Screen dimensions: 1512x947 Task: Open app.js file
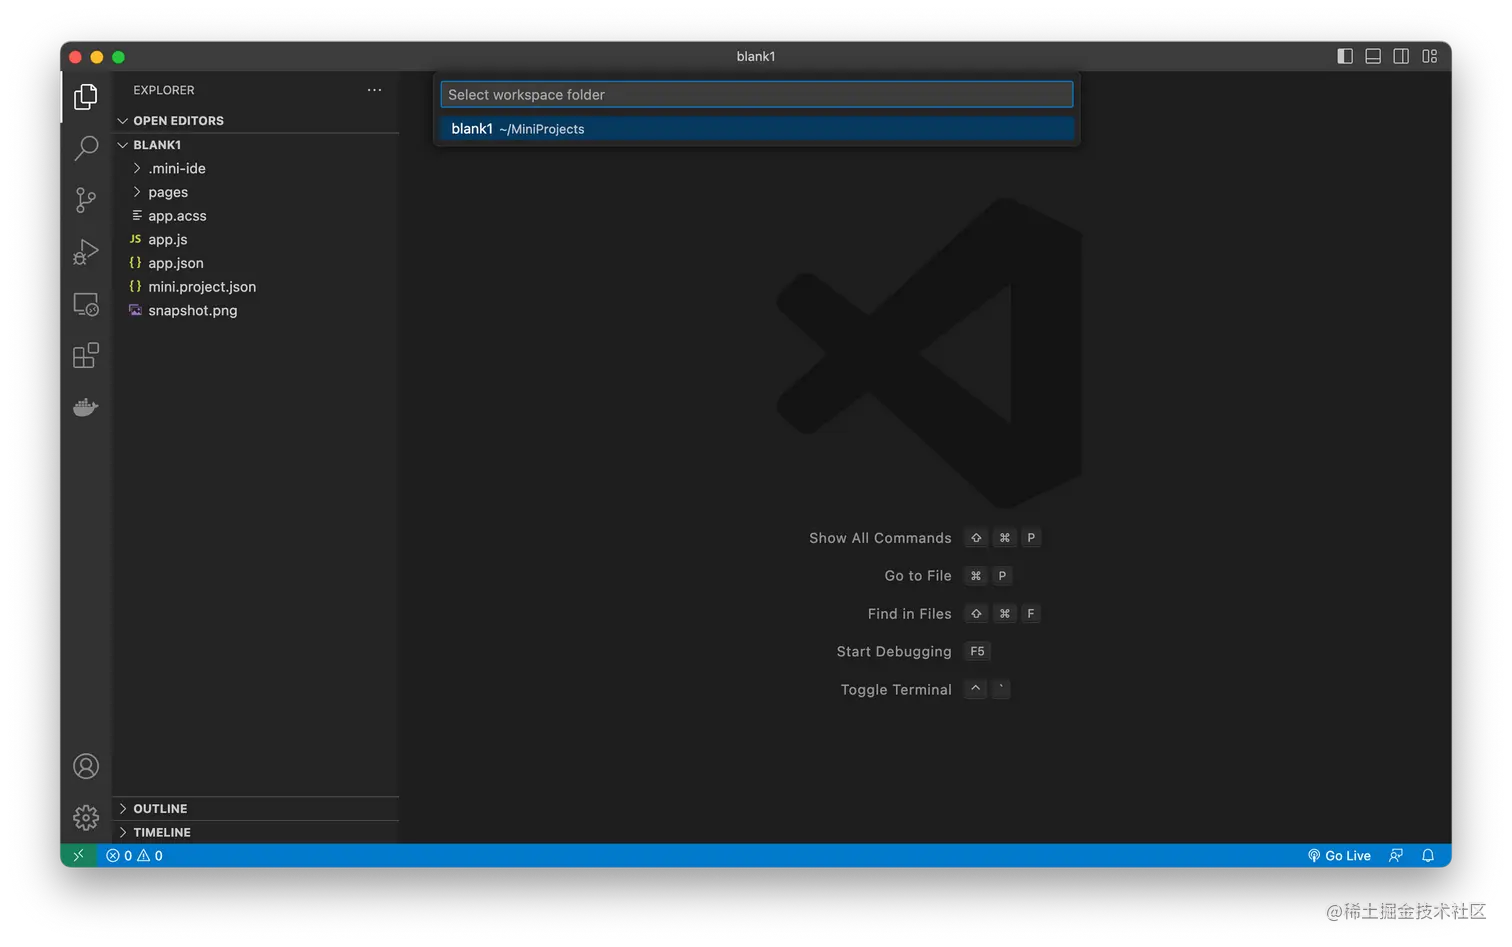coord(258,240)
